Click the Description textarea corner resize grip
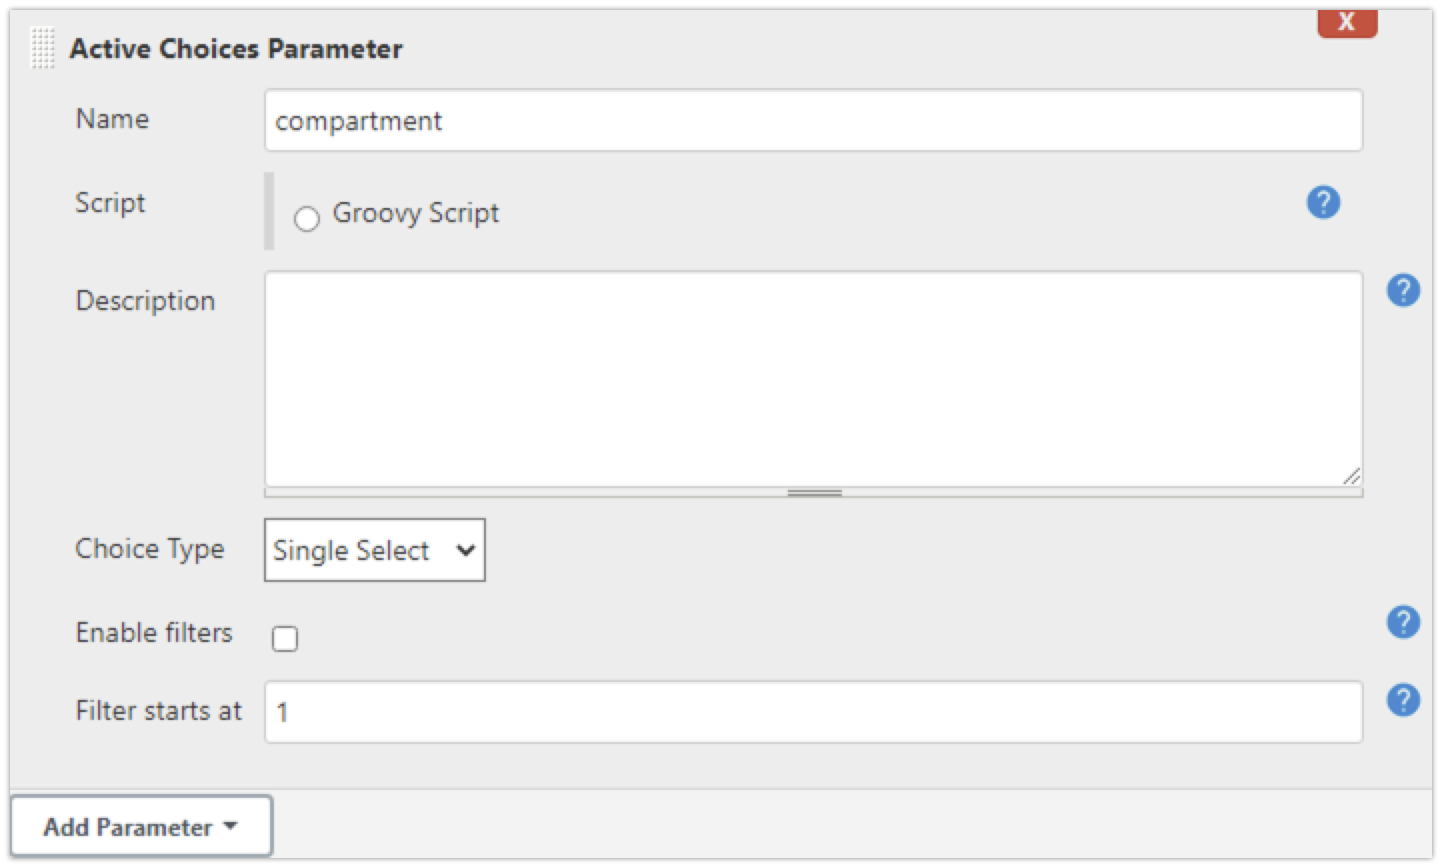The image size is (1442, 868). (1351, 476)
